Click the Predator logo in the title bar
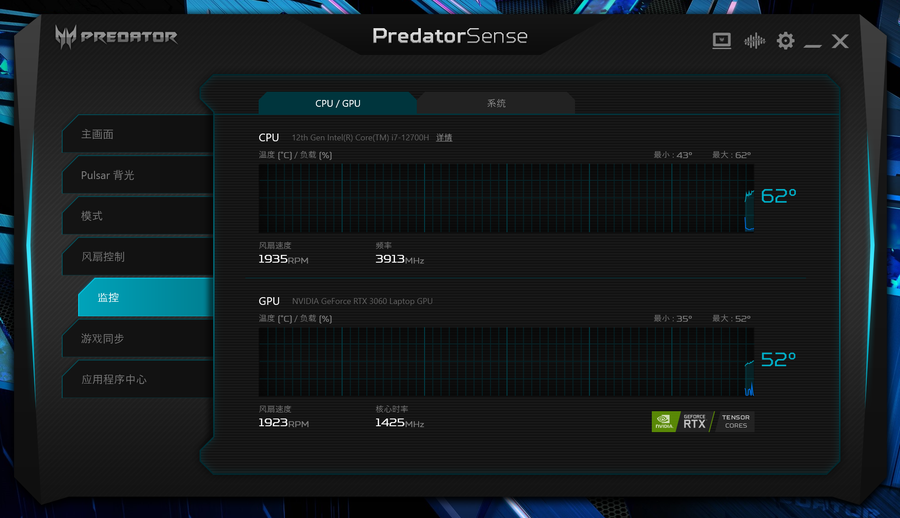The width and height of the screenshot is (900, 518). (115, 37)
